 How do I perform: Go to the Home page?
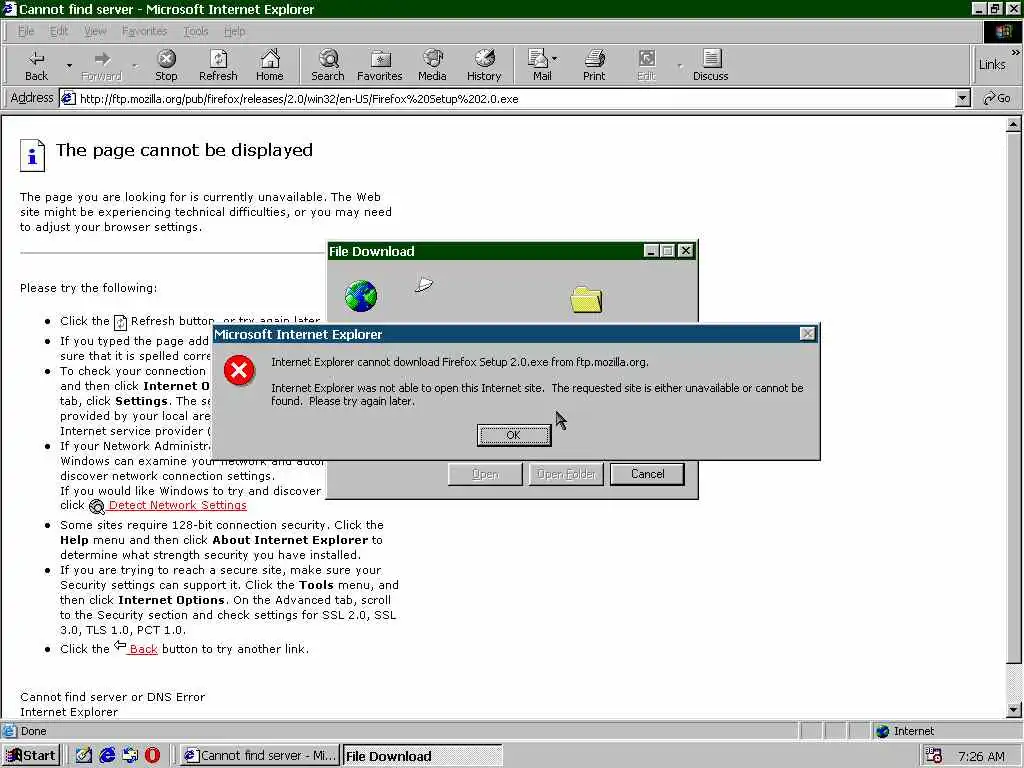(269, 65)
